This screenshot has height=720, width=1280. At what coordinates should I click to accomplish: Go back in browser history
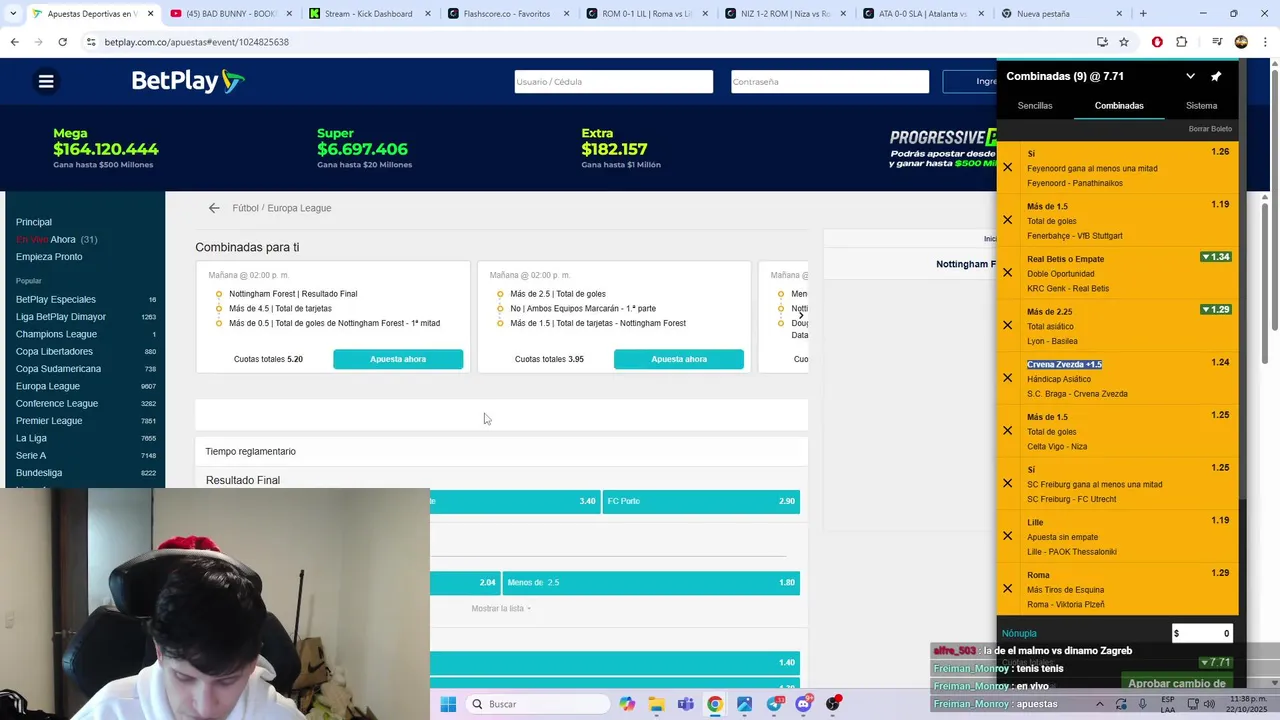coord(14,42)
